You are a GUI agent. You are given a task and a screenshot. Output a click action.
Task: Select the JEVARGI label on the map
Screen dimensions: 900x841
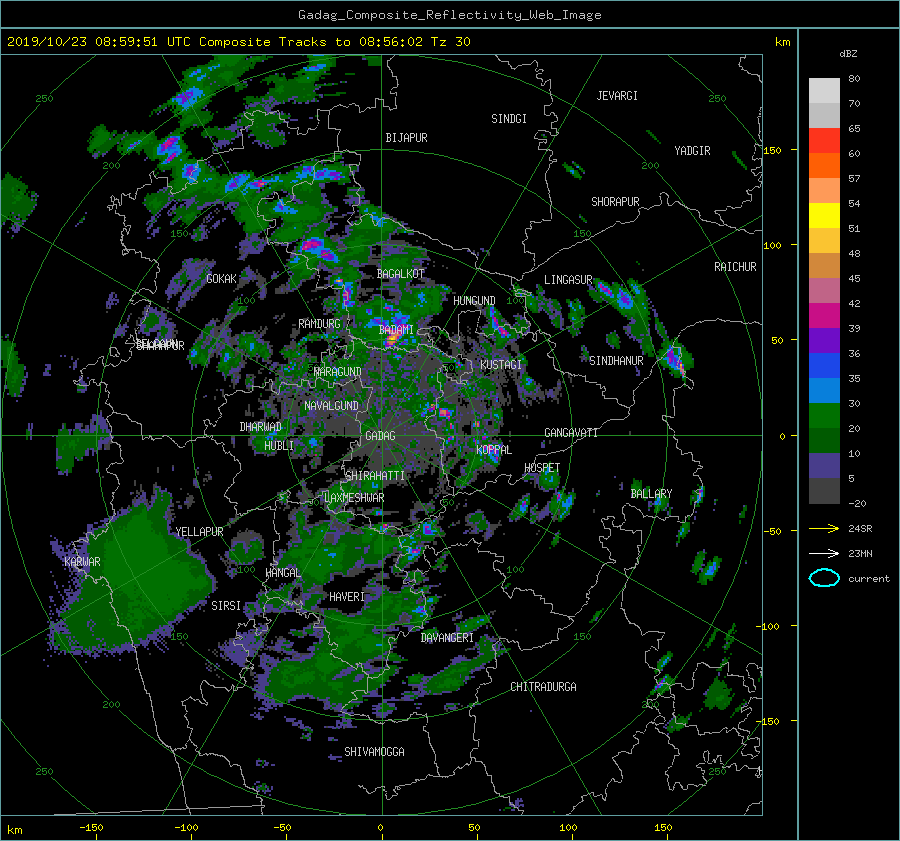tap(617, 96)
